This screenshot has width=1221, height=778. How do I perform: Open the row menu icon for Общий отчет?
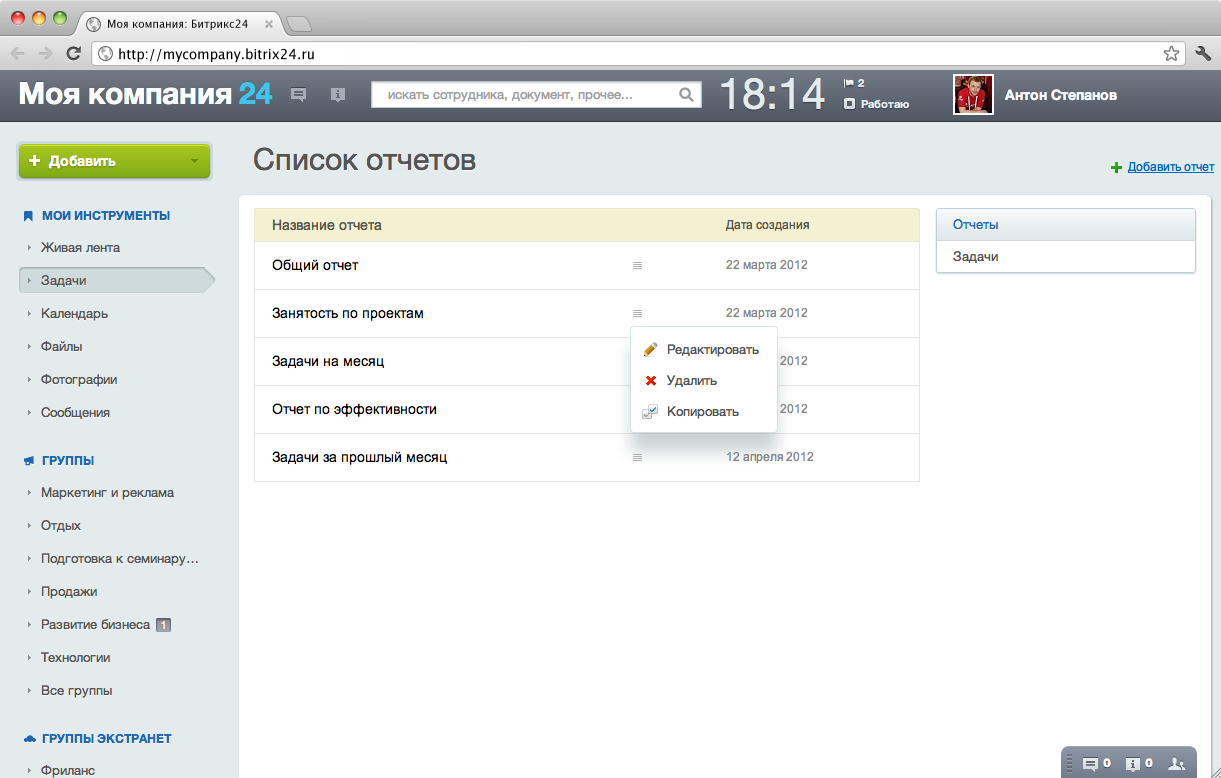click(637, 265)
